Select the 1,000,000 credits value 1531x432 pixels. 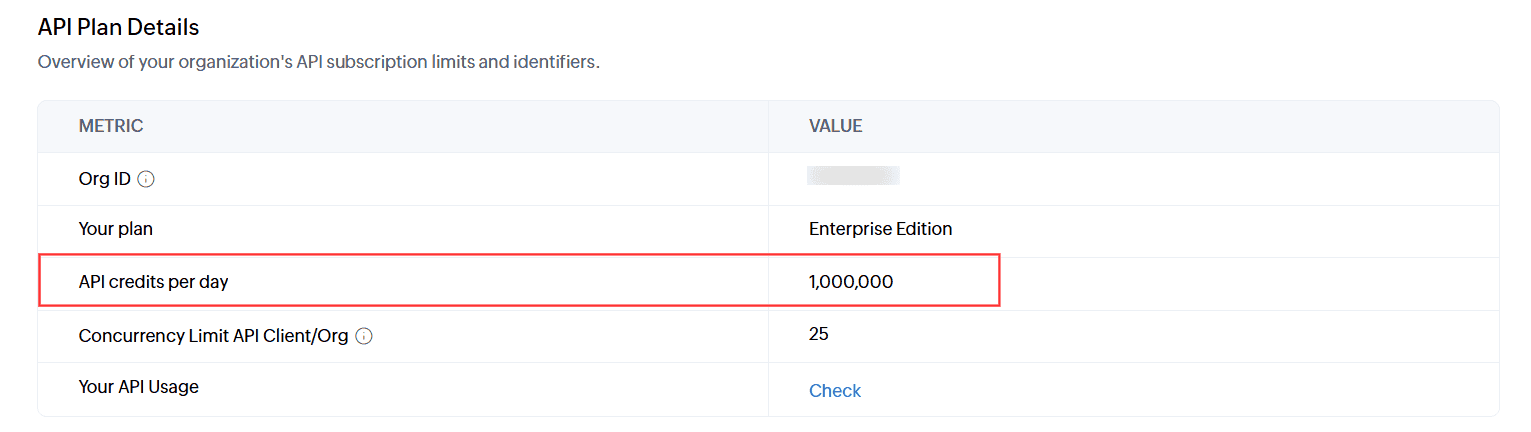(x=850, y=282)
